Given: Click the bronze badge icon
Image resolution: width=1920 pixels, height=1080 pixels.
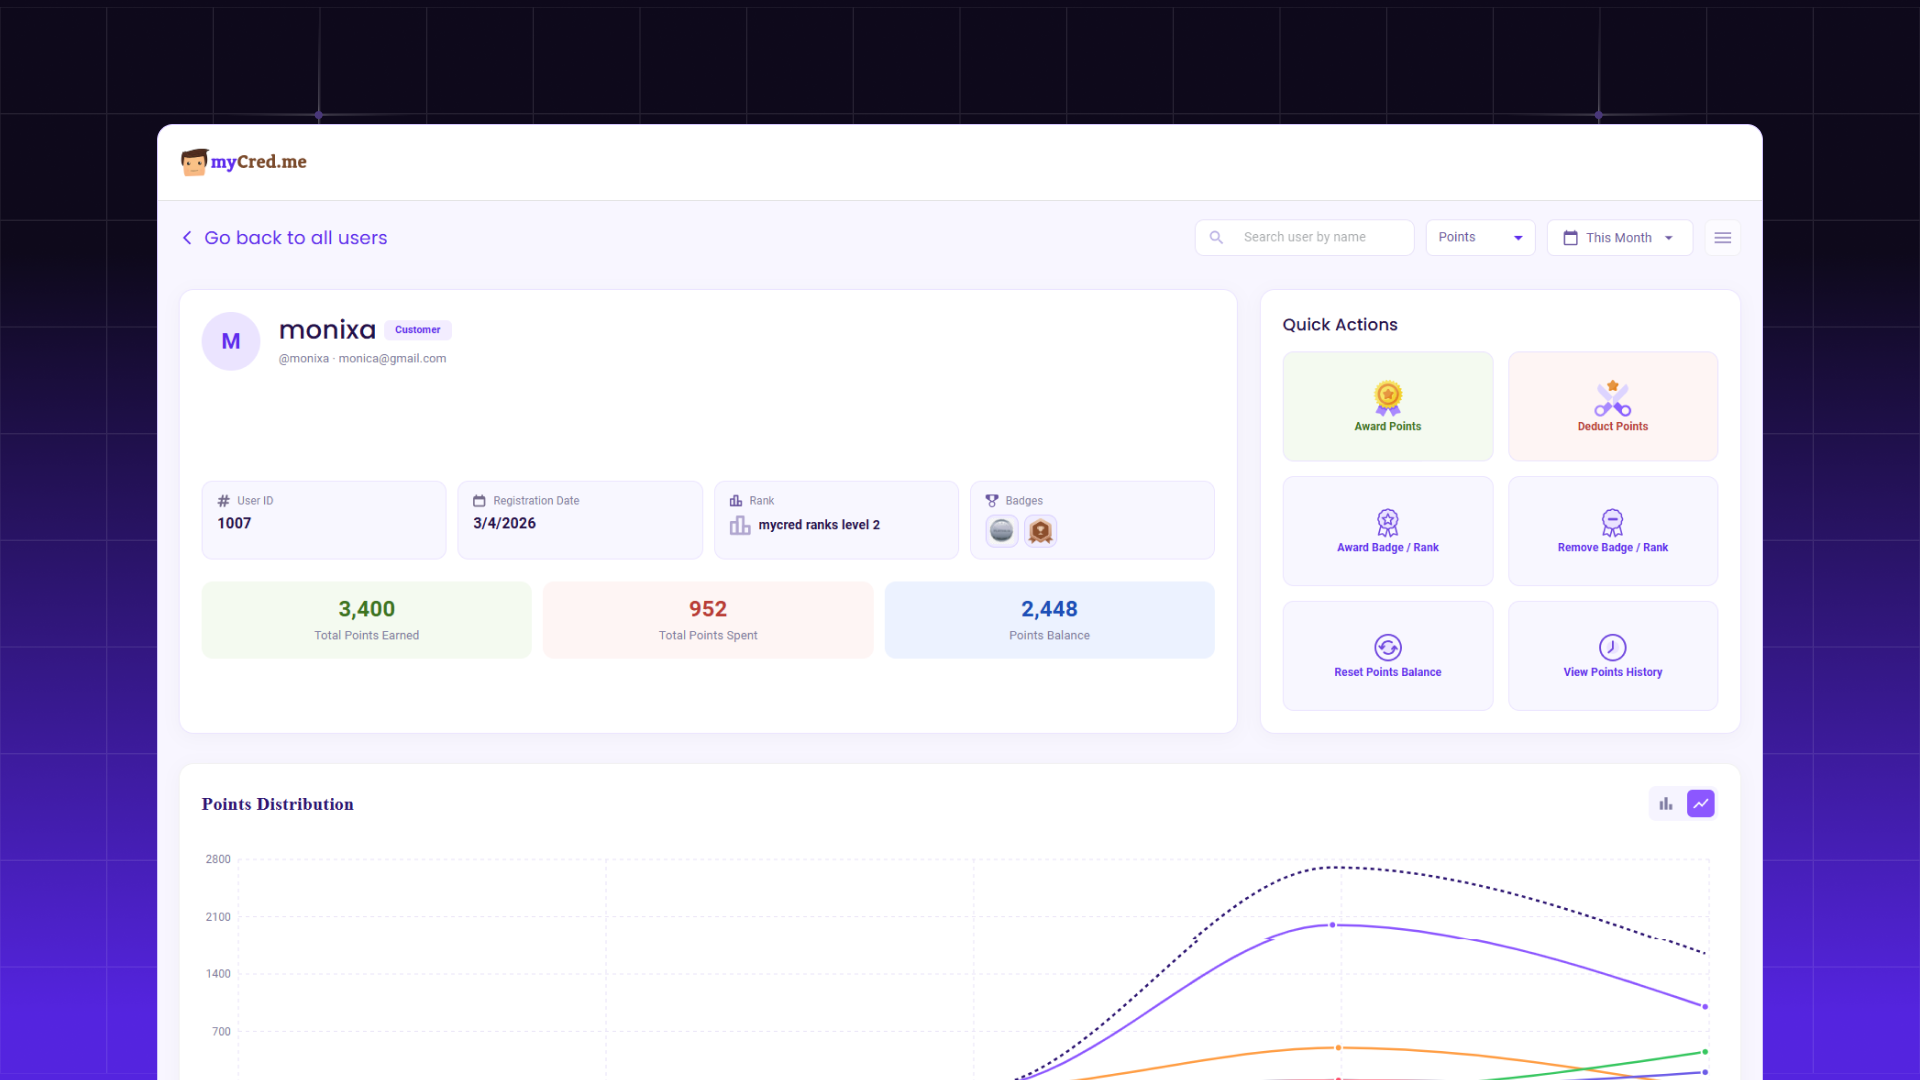Looking at the screenshot, I should point(1040,531).
